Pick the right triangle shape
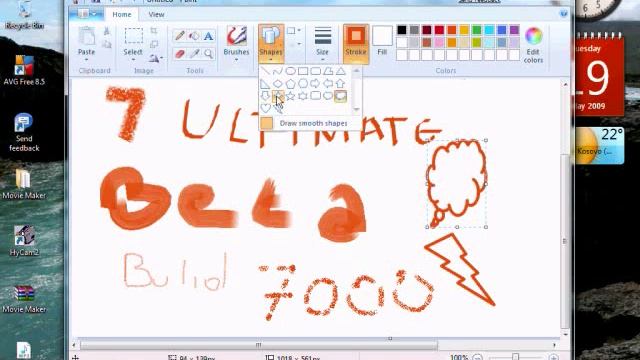 265,84
